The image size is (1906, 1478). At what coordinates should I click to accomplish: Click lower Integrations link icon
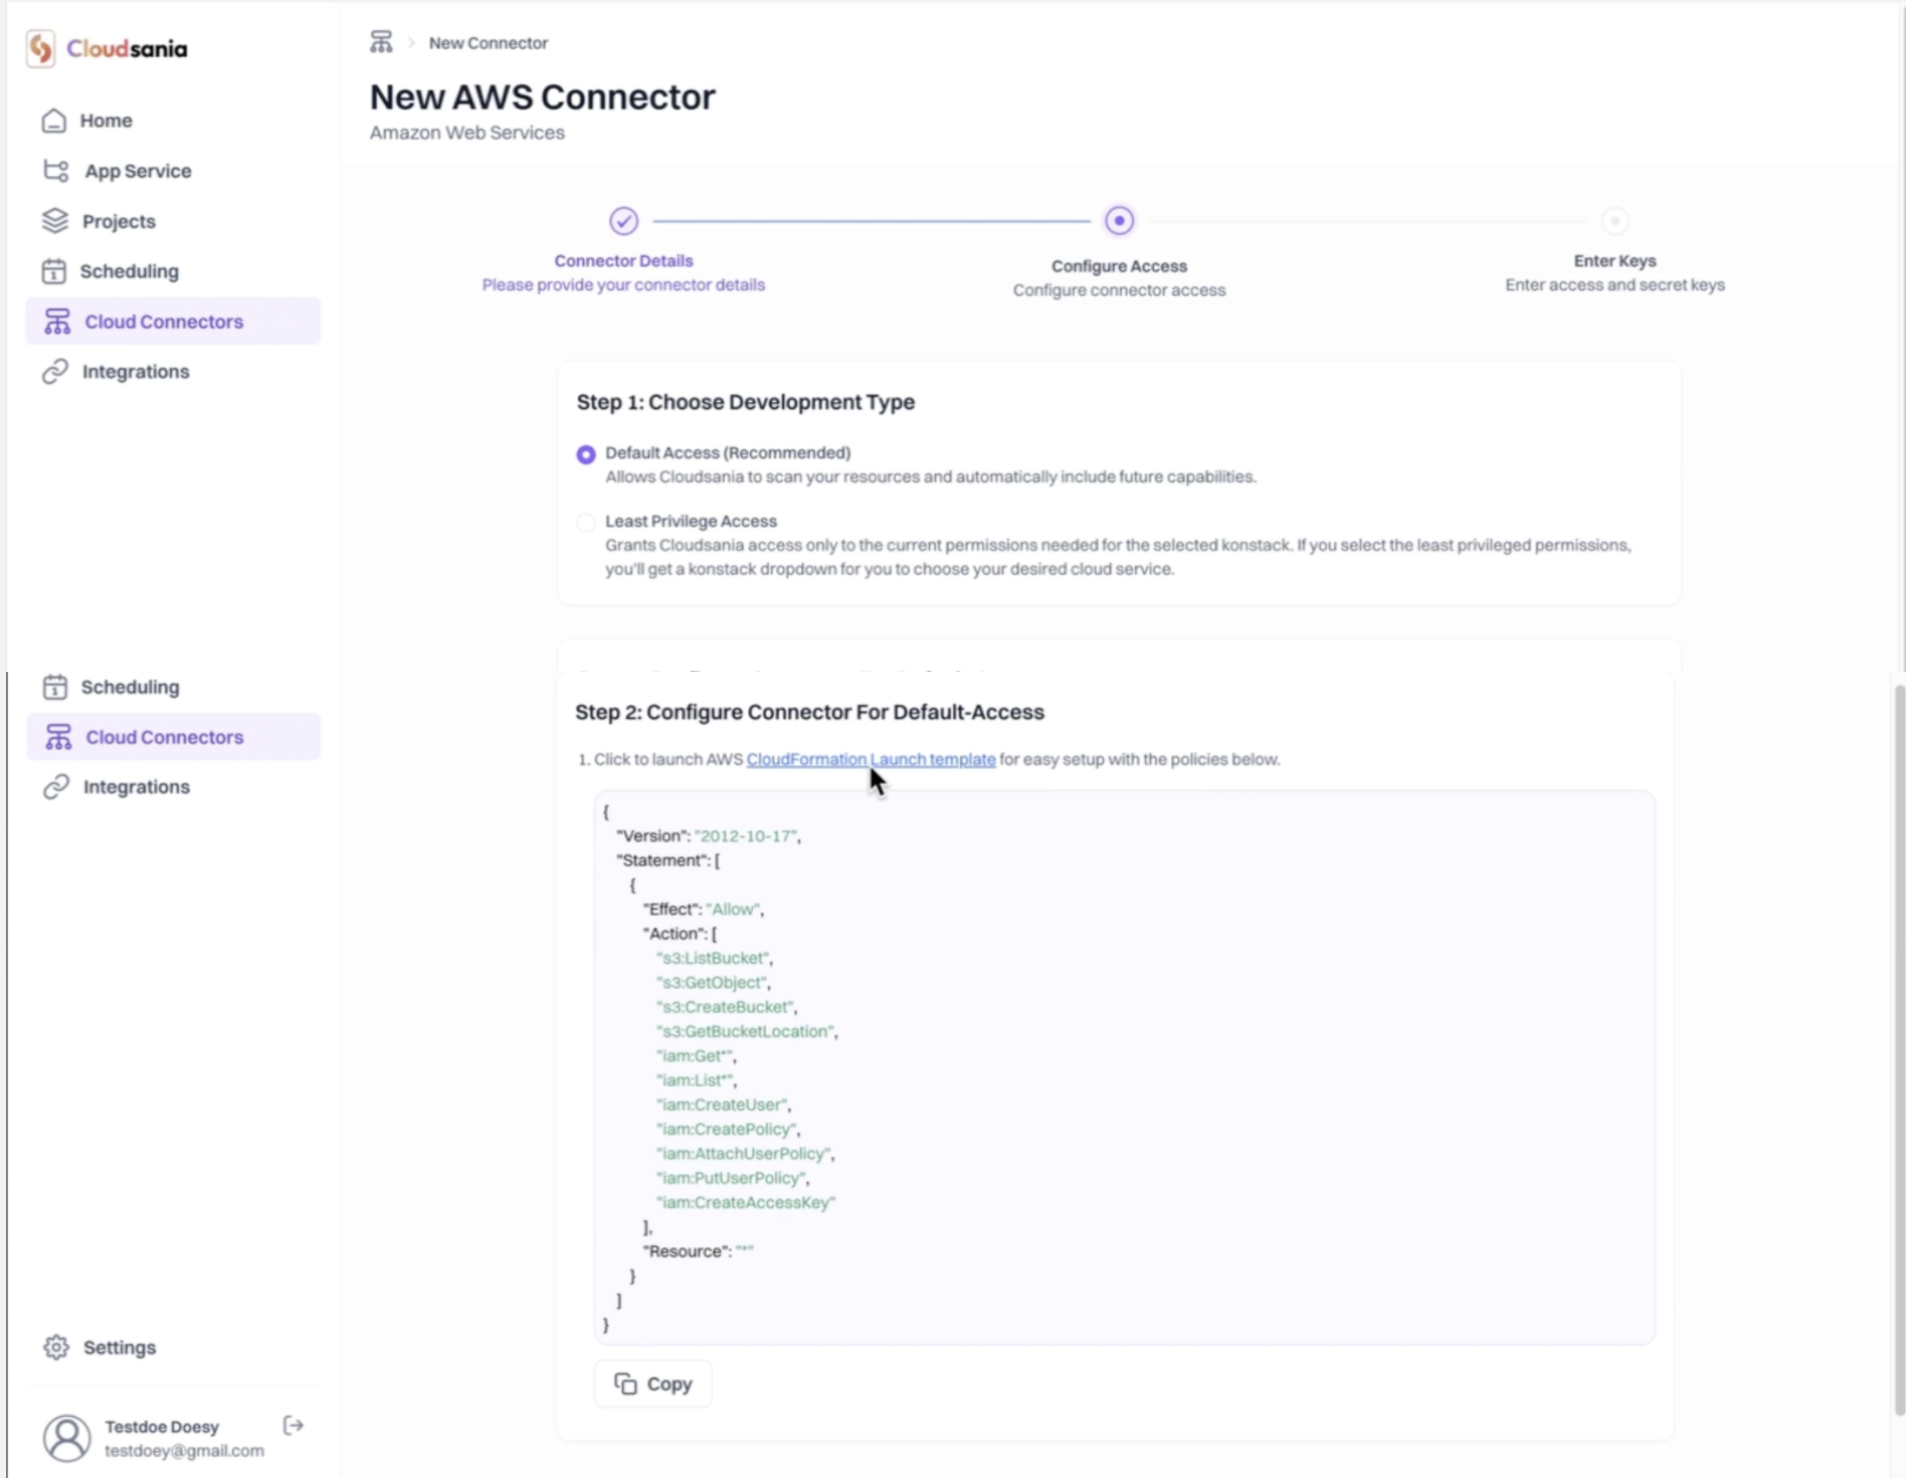(56, 787)
